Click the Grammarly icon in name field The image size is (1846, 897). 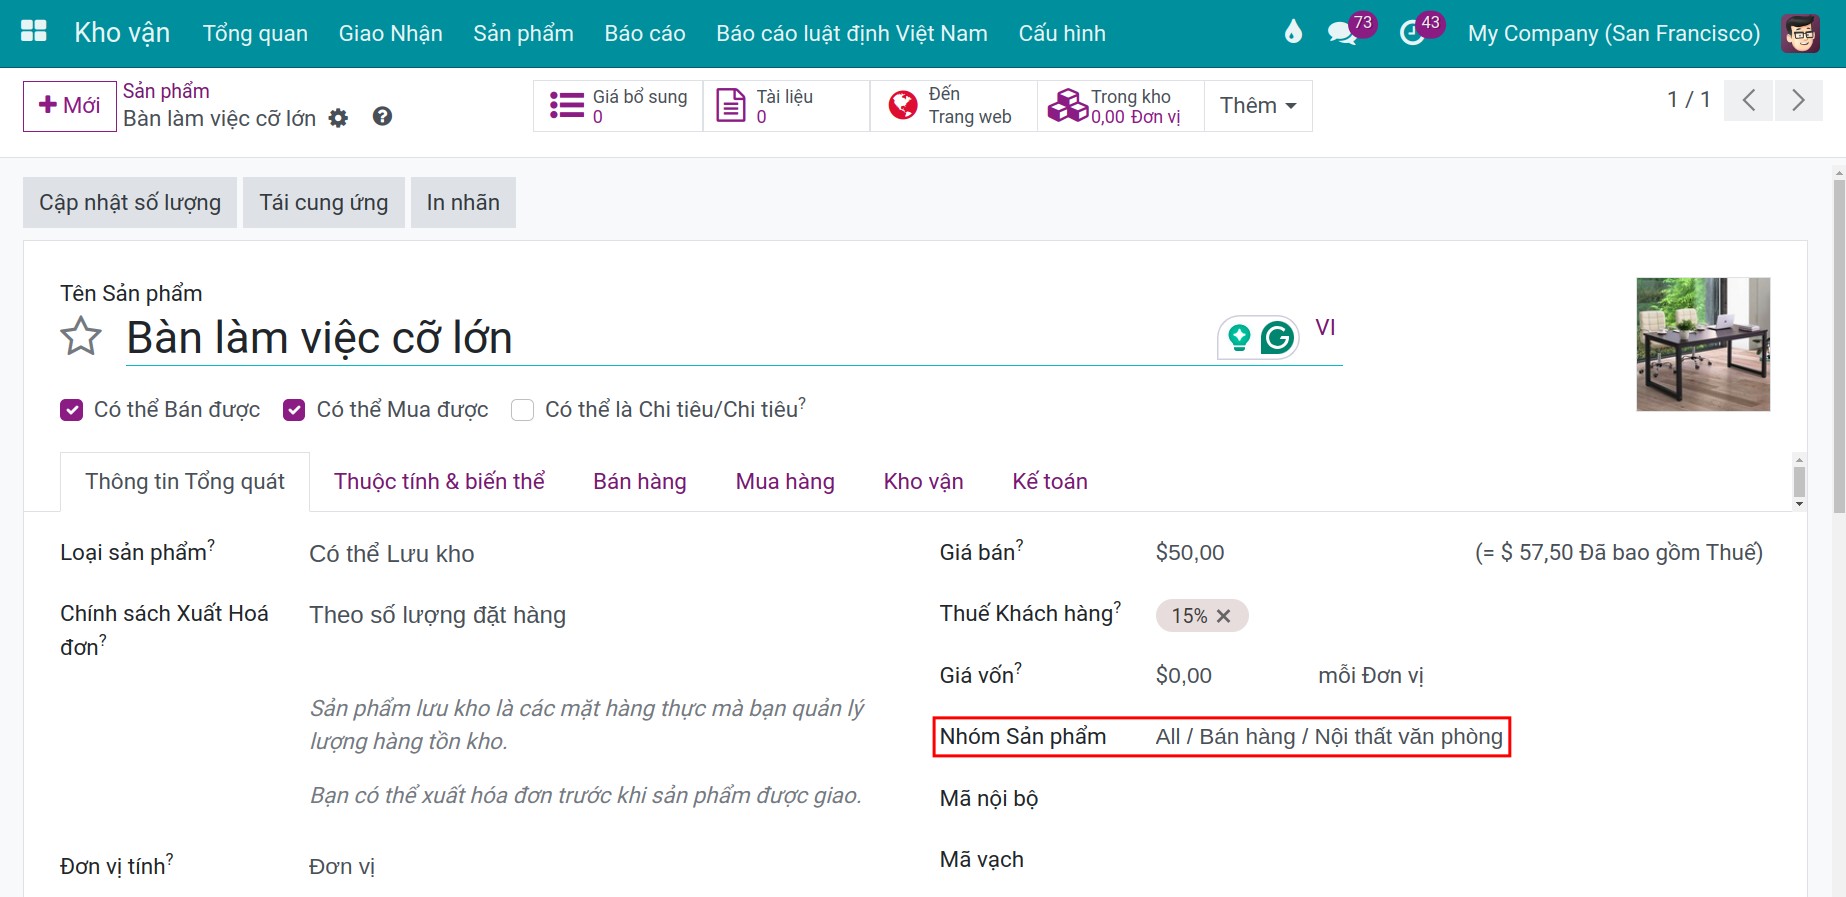1277,338
